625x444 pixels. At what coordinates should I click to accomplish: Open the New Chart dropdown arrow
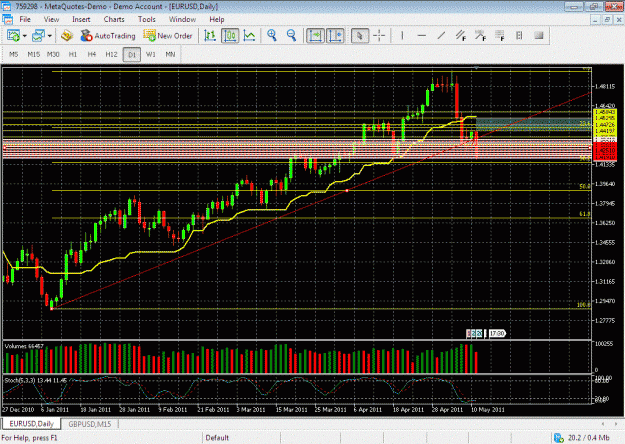tap(25, 36)
